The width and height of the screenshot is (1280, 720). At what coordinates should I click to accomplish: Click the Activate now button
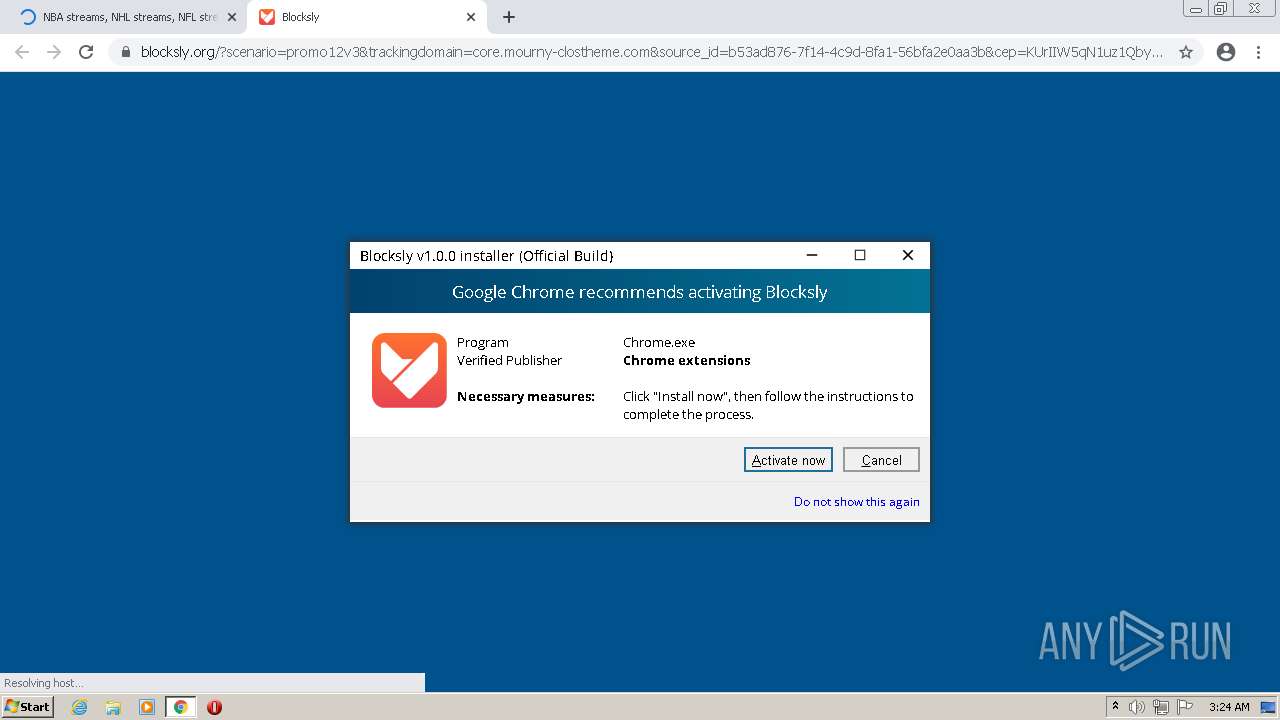point(788,460)
